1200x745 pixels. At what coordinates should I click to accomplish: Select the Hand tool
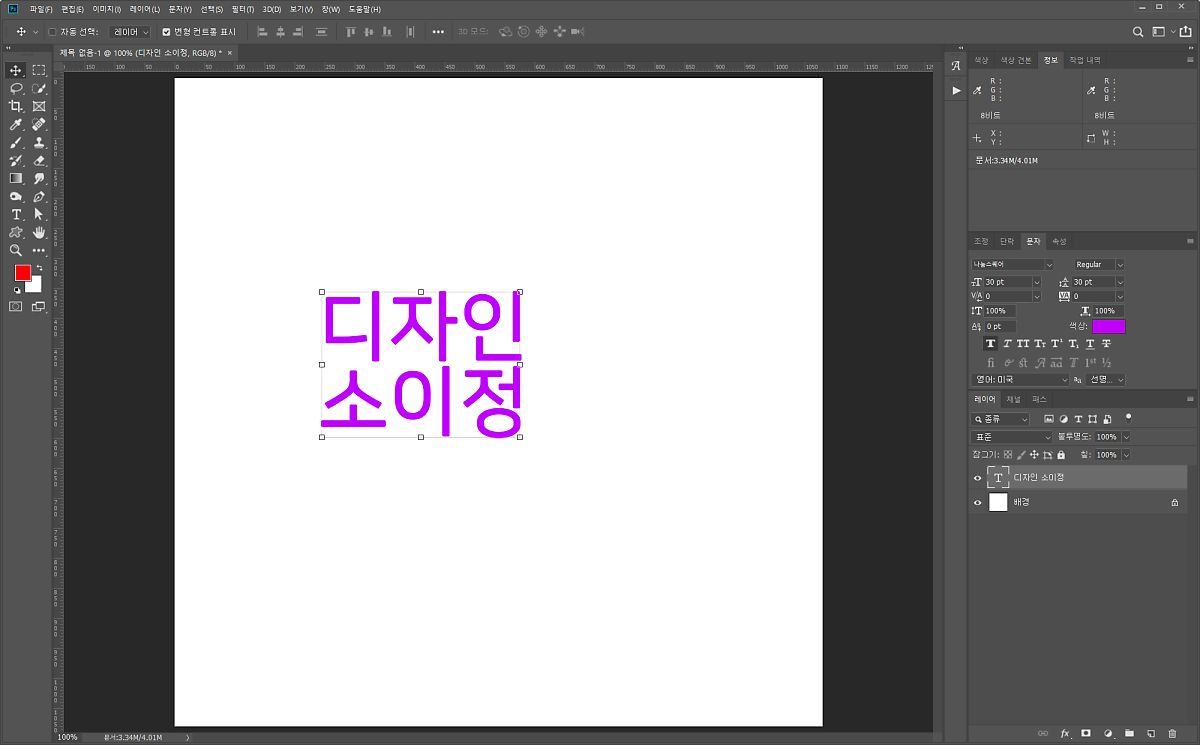coord(39,232)
